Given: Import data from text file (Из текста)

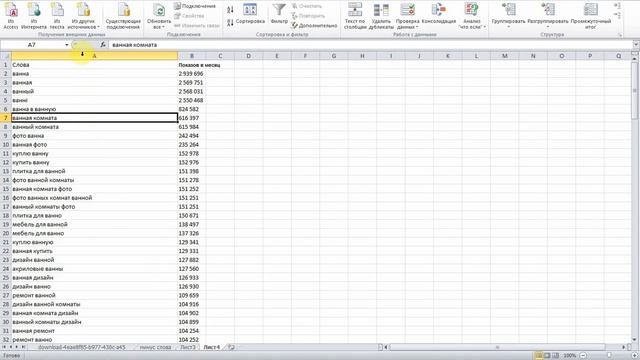Looking at the screenshot, I should click(57, 16).
